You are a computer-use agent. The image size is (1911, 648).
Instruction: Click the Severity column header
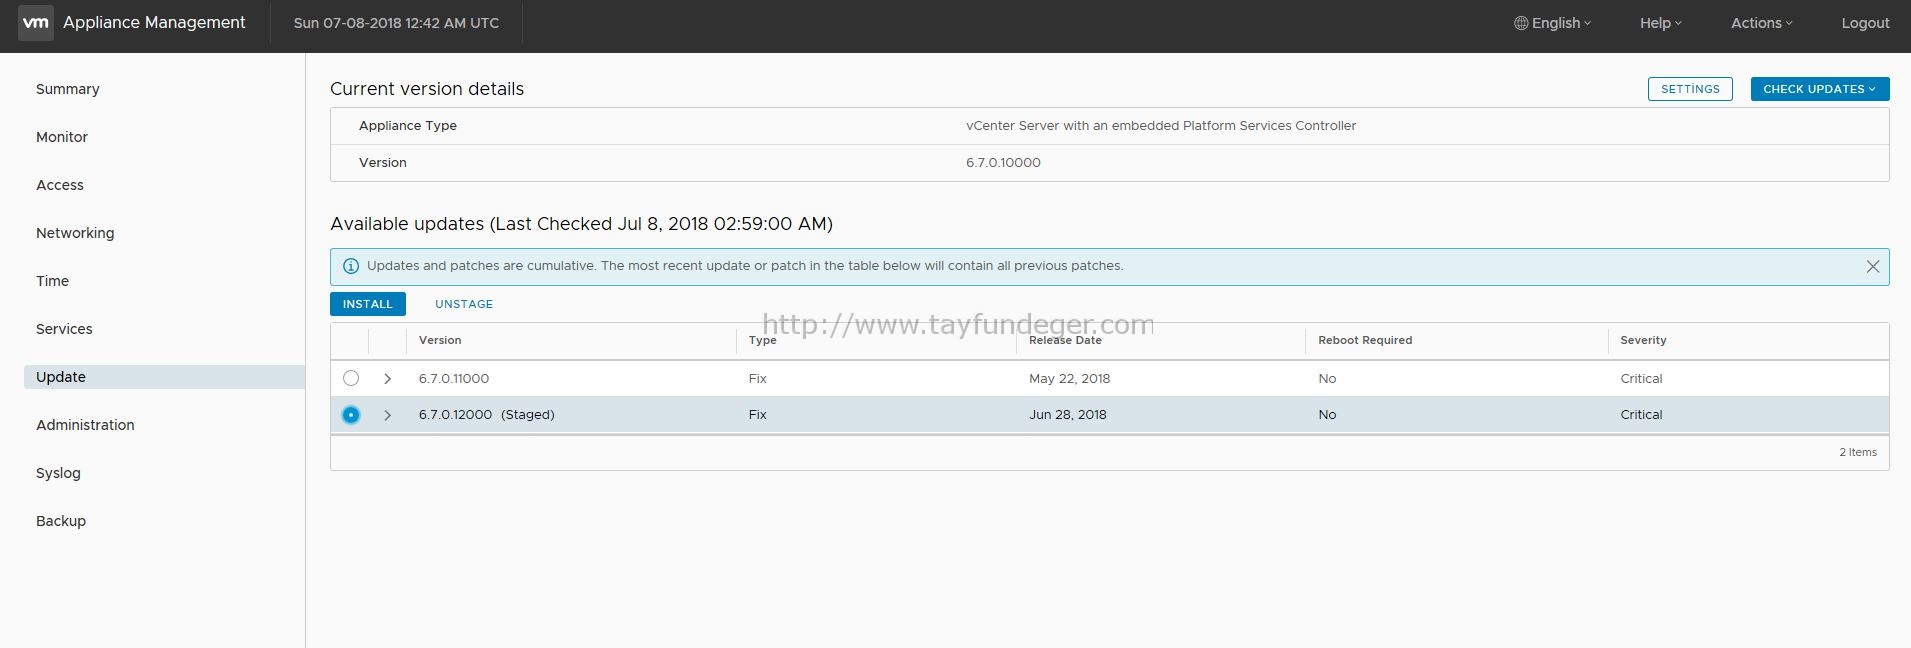click(1643, 340)
